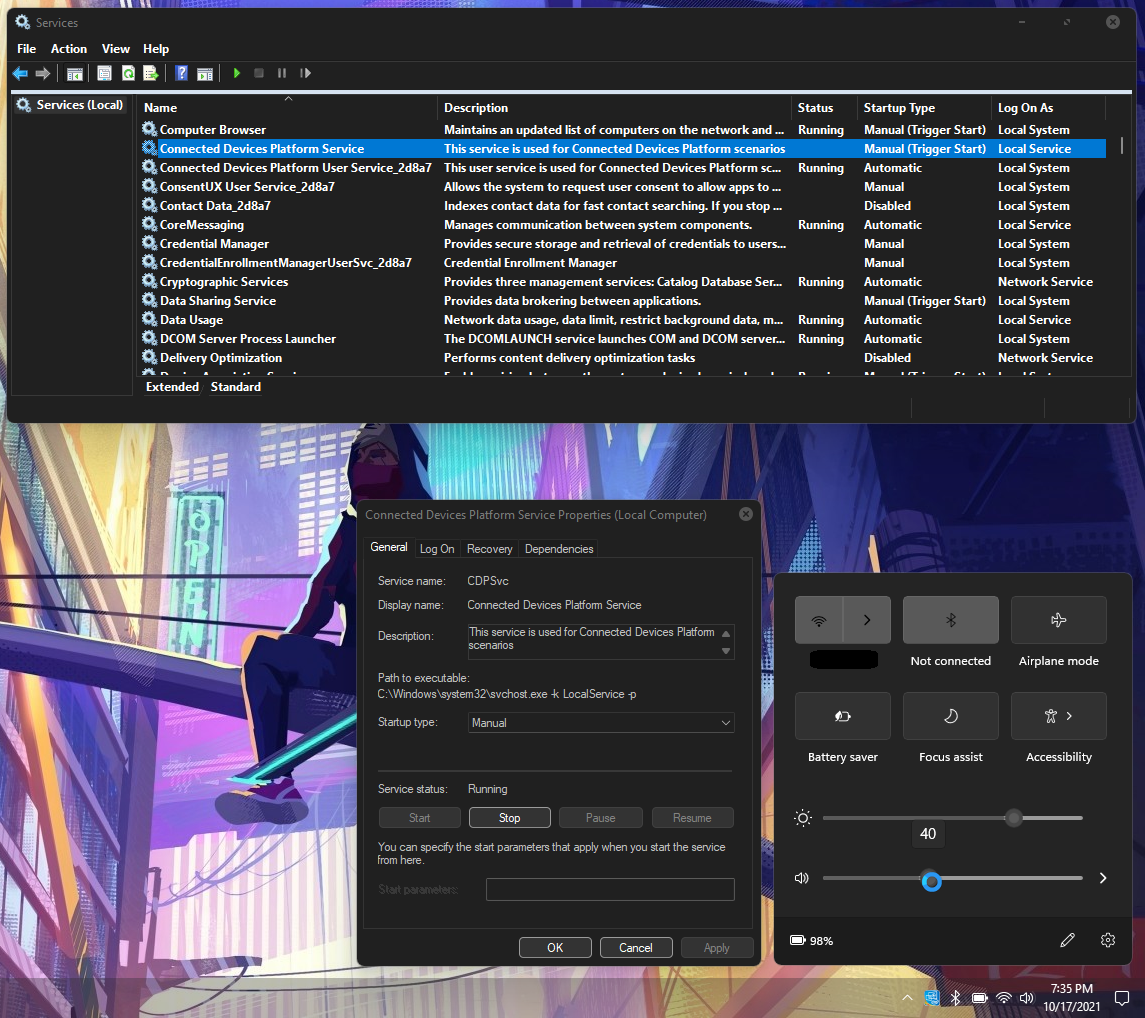Switch to the Log On tab
Screen dimensions: 1145x1018
point(437,548)
